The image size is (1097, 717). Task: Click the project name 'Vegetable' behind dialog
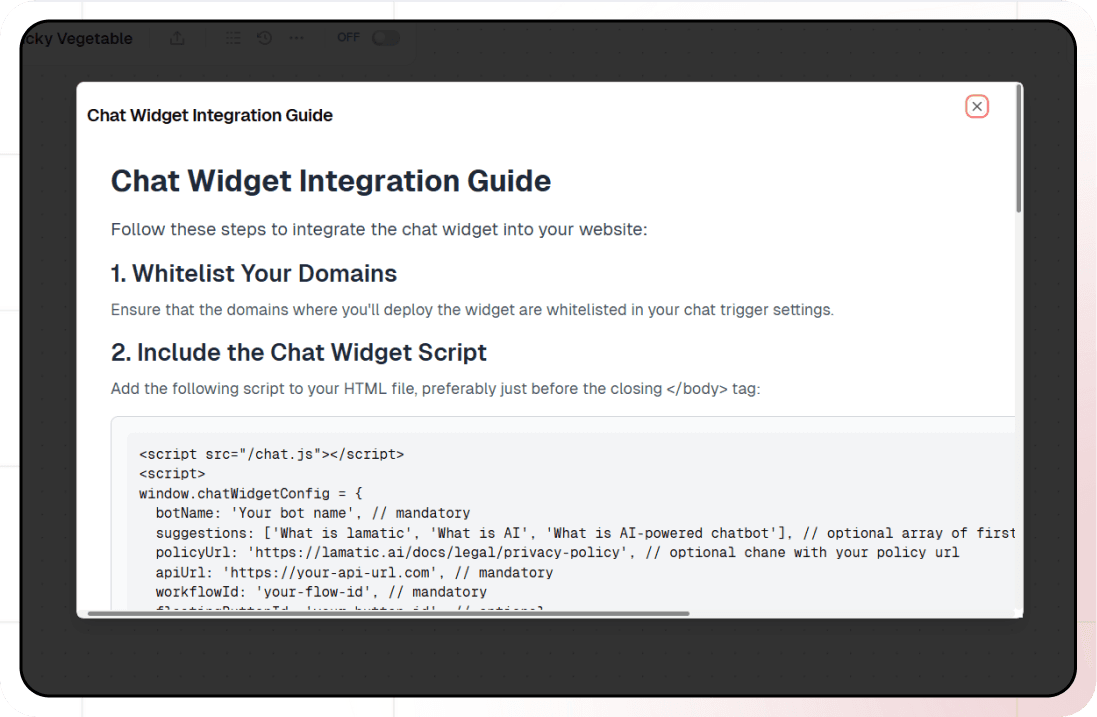click(94, 38)
